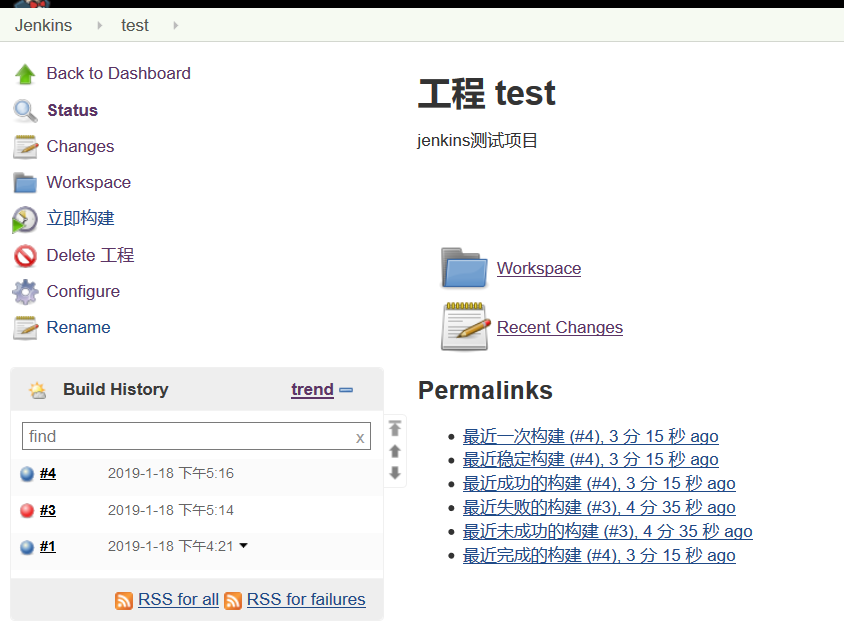Open build #4 link
Image resolution: width=844 pixels, height=642 pixels.
(x=48, y=474)
